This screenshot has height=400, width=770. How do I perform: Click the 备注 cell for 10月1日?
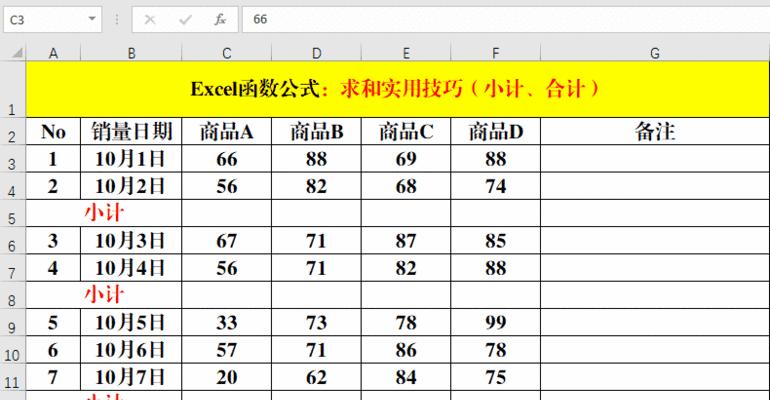click(655, 159)
